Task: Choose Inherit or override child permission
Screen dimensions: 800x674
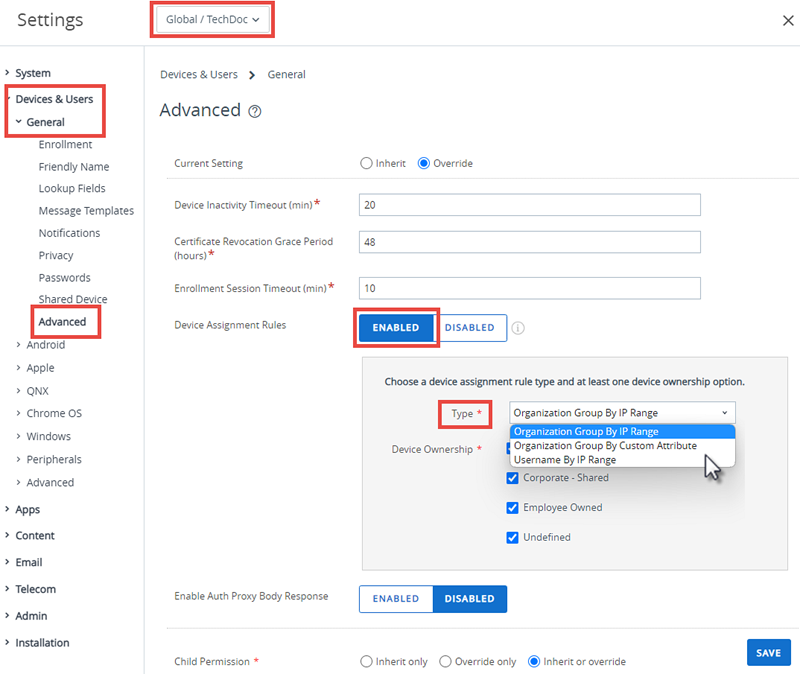Action: pyautogui.click(x=534, y=661)
